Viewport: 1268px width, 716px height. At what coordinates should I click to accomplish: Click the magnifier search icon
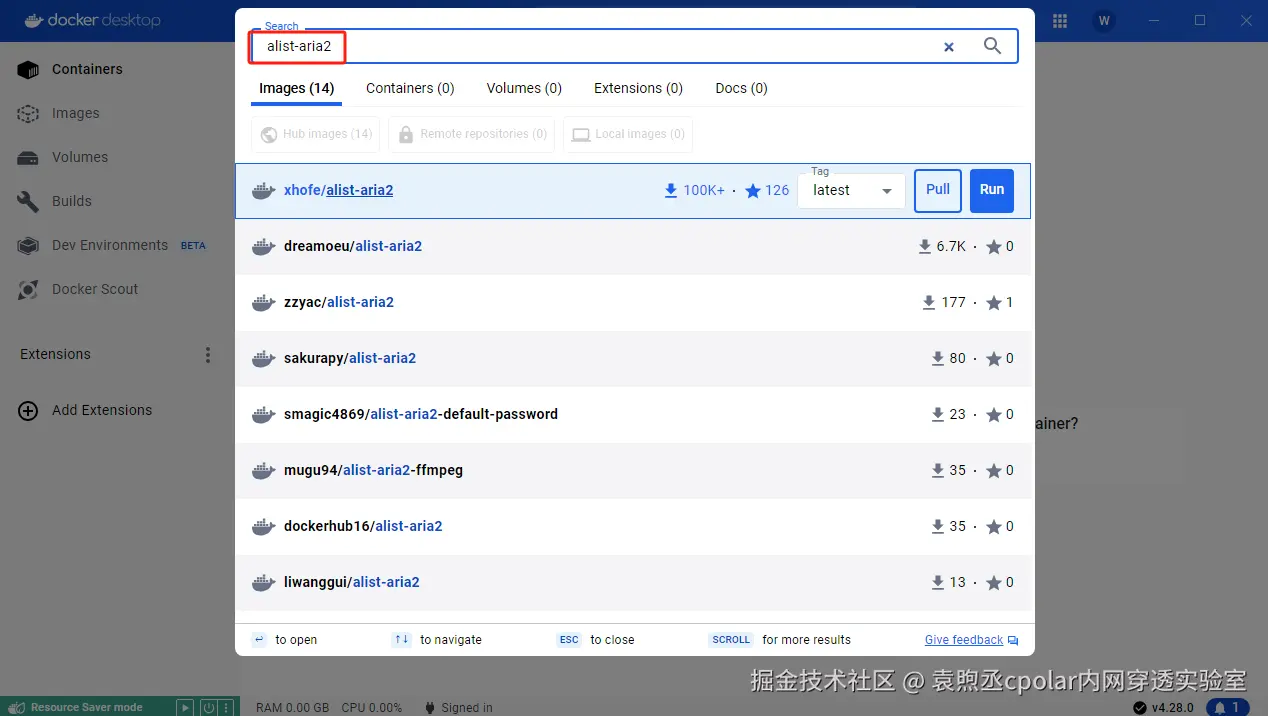[992, 46]
